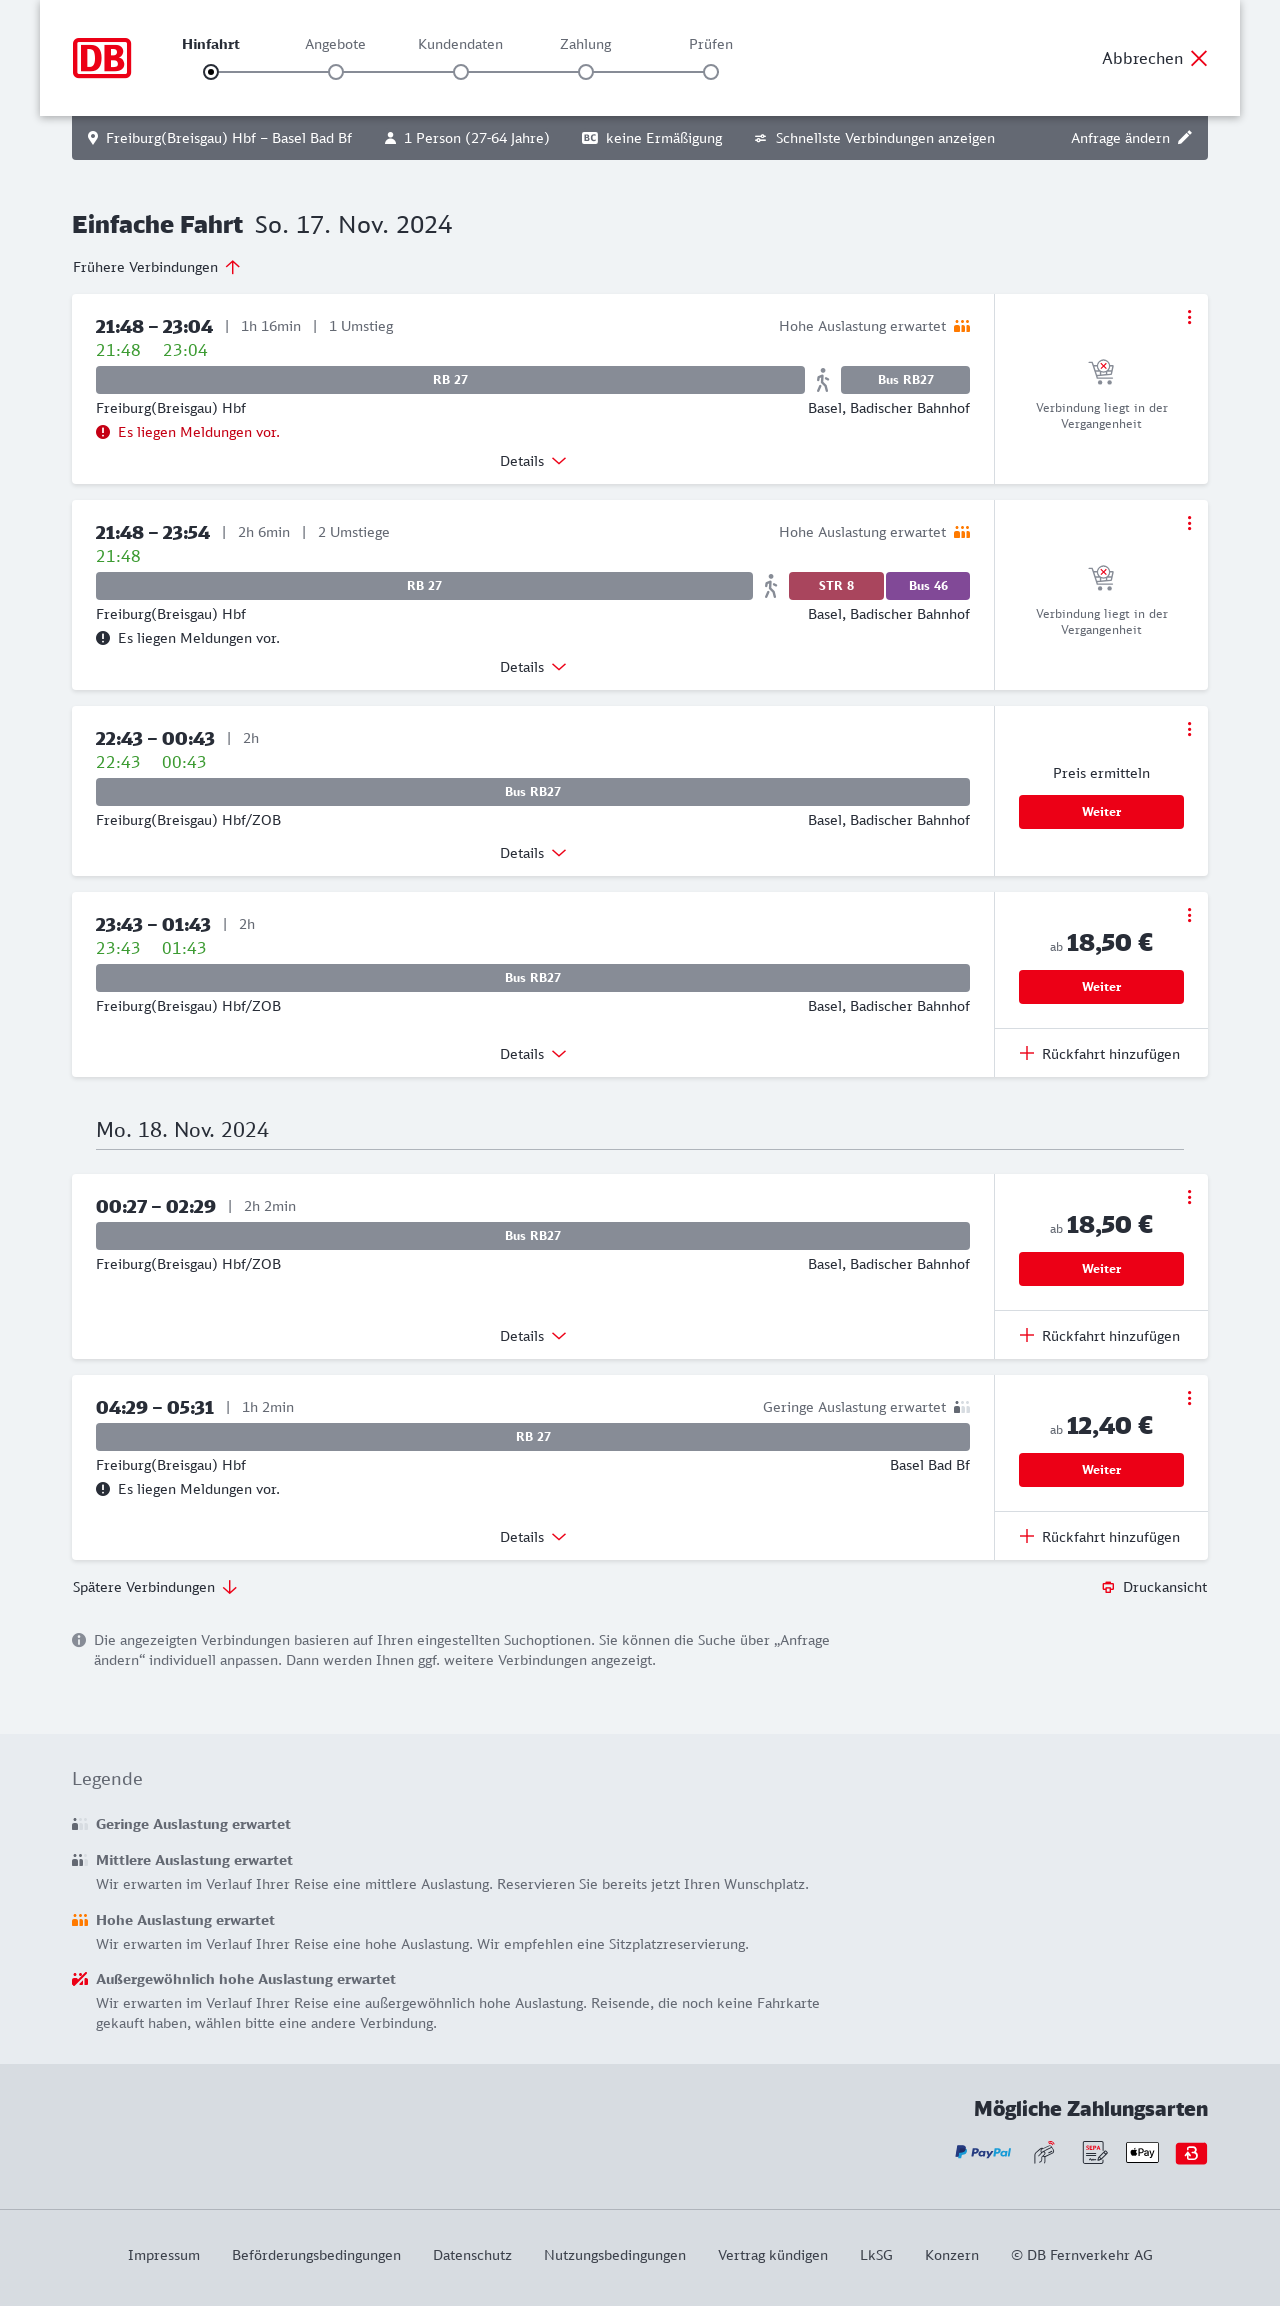Click the printer icon for Druckansicht

coord(1108,1587)
